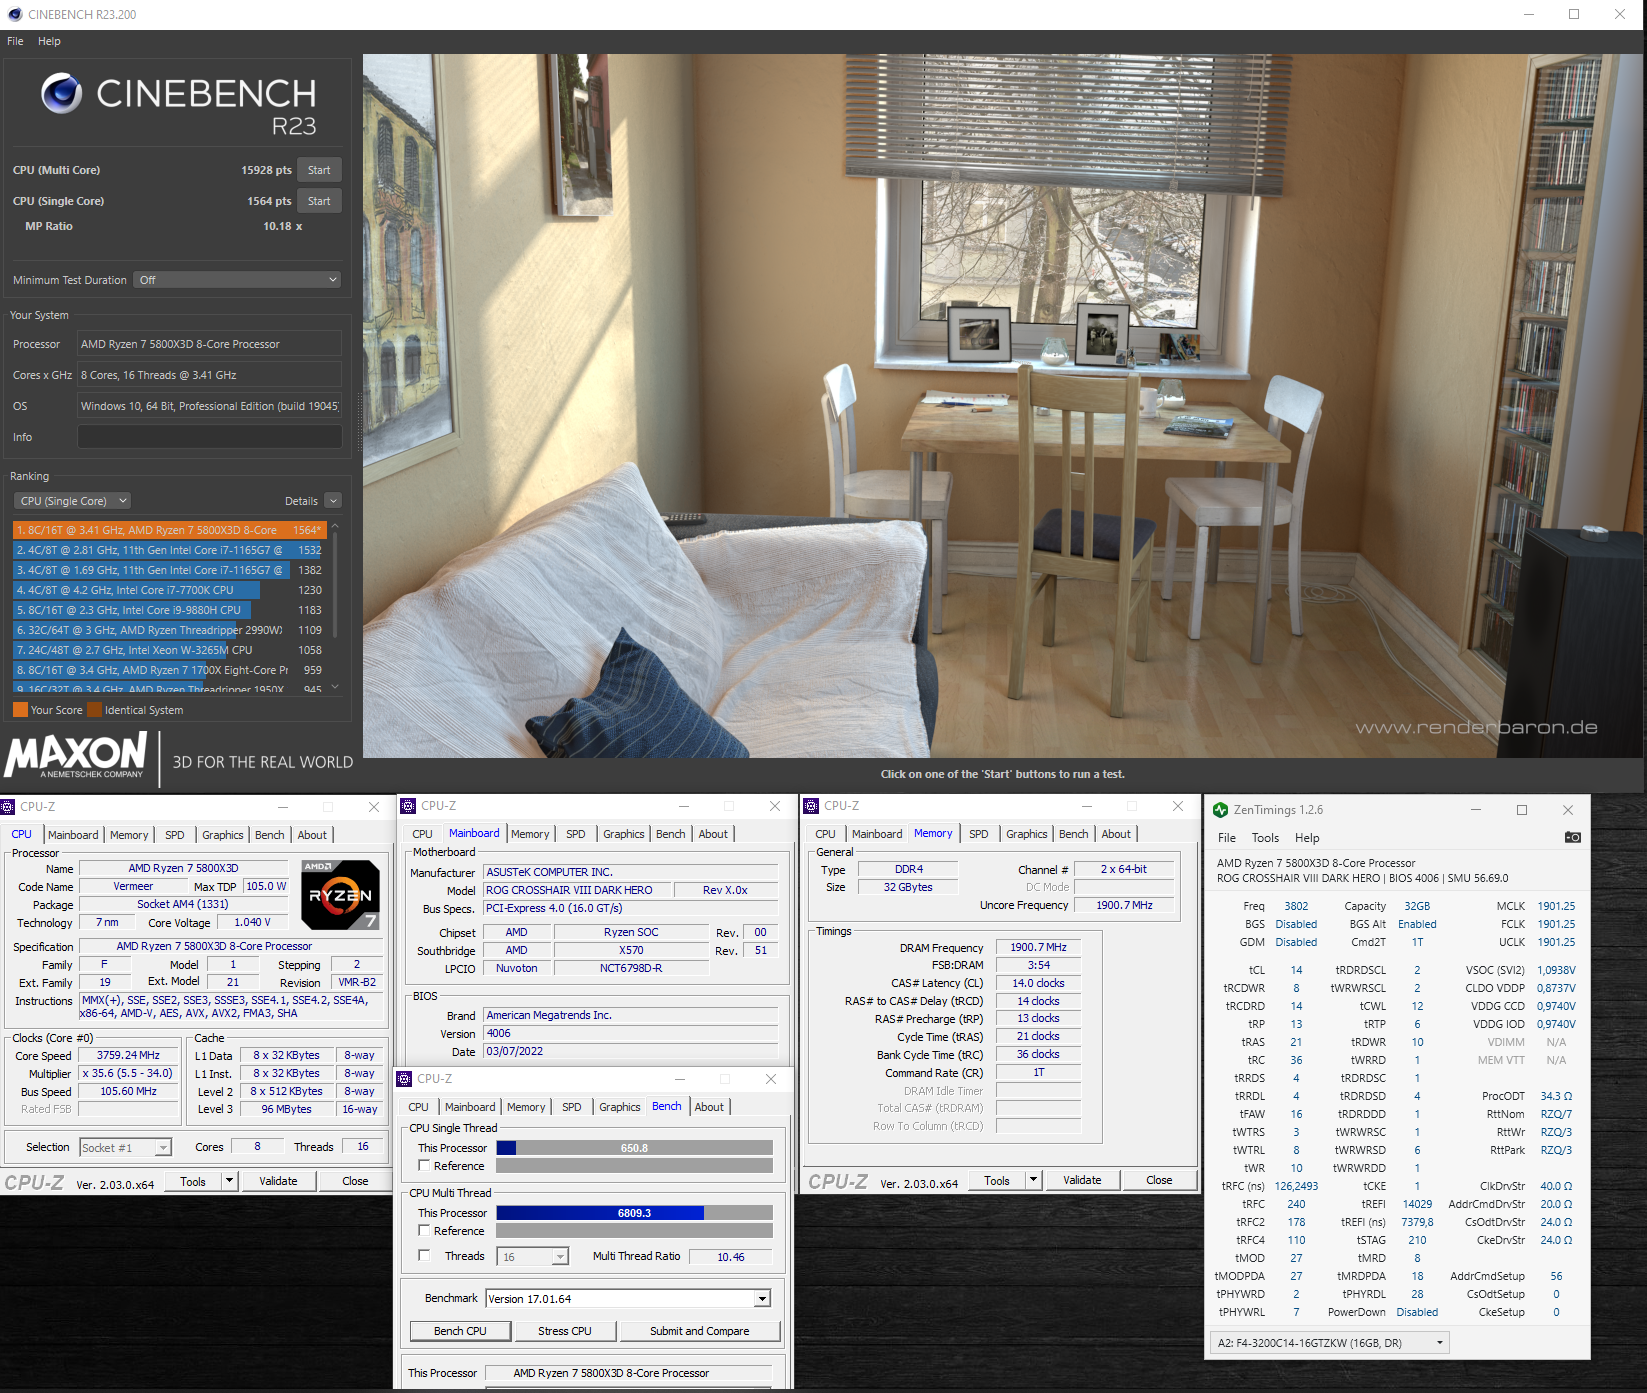Open the Threads count dropdown showing 16
Viewport: 1647px width, 1393px height.
tap(532, 1257)
